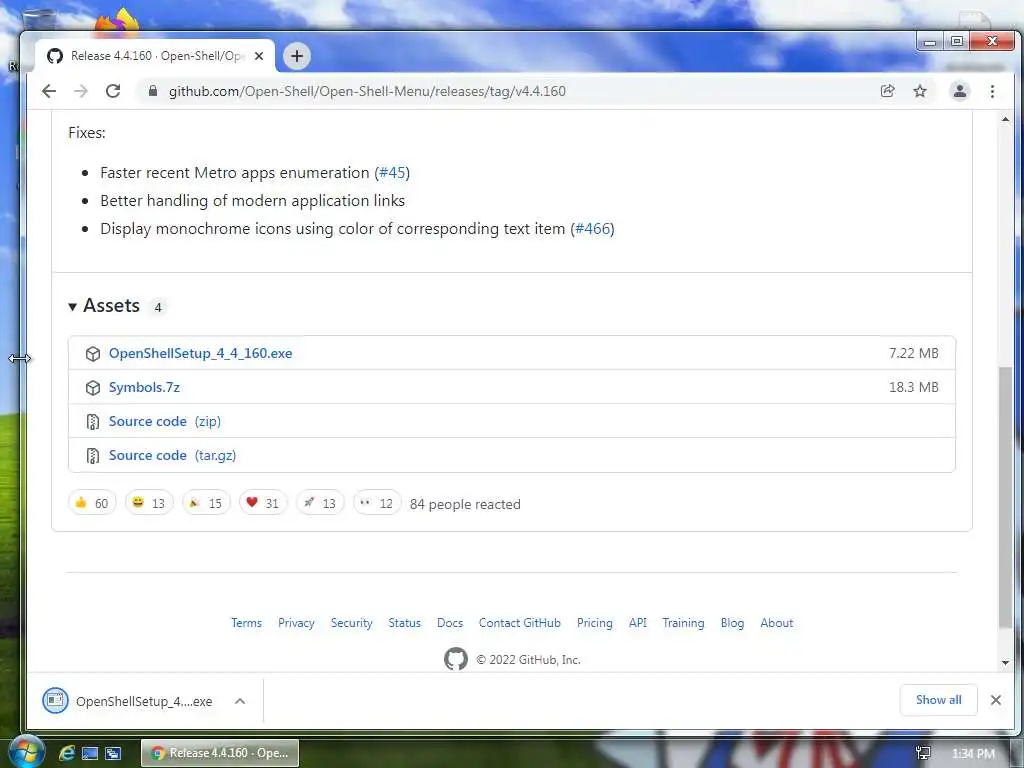
Task: Expand download item options chevron
Action: [x=240, y=701]
